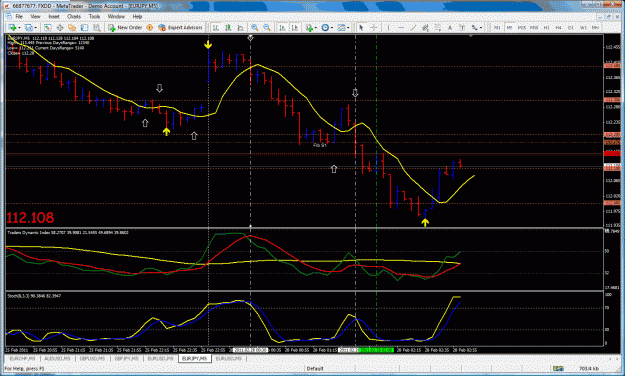Show the Market Watch window

coord(47,28)
